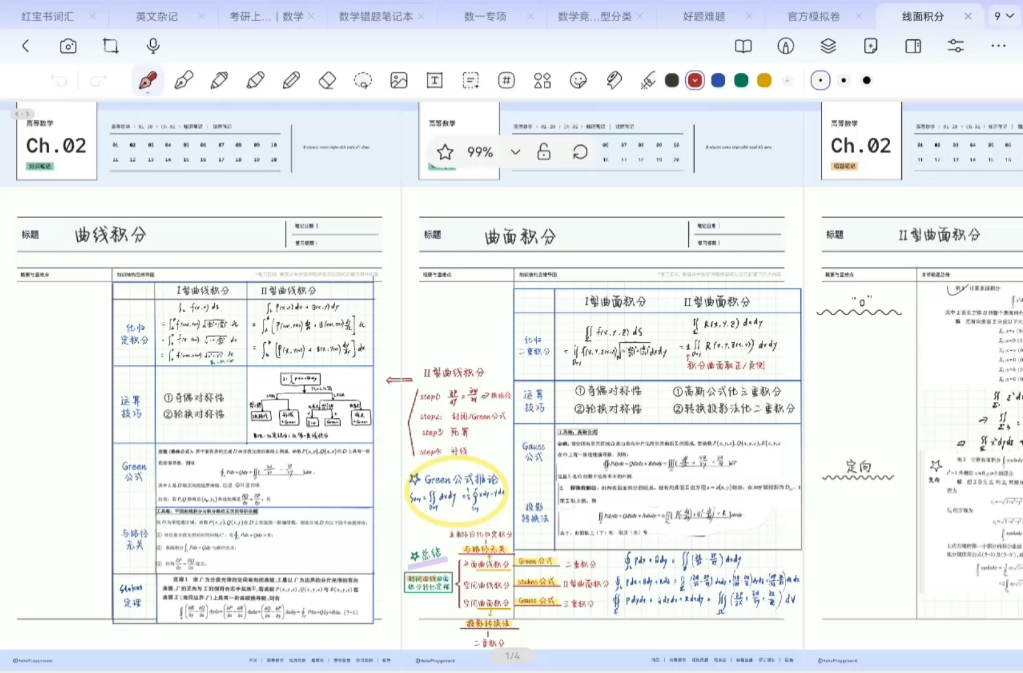Expand the zoom percentage chevron

[x=515, y=152]
